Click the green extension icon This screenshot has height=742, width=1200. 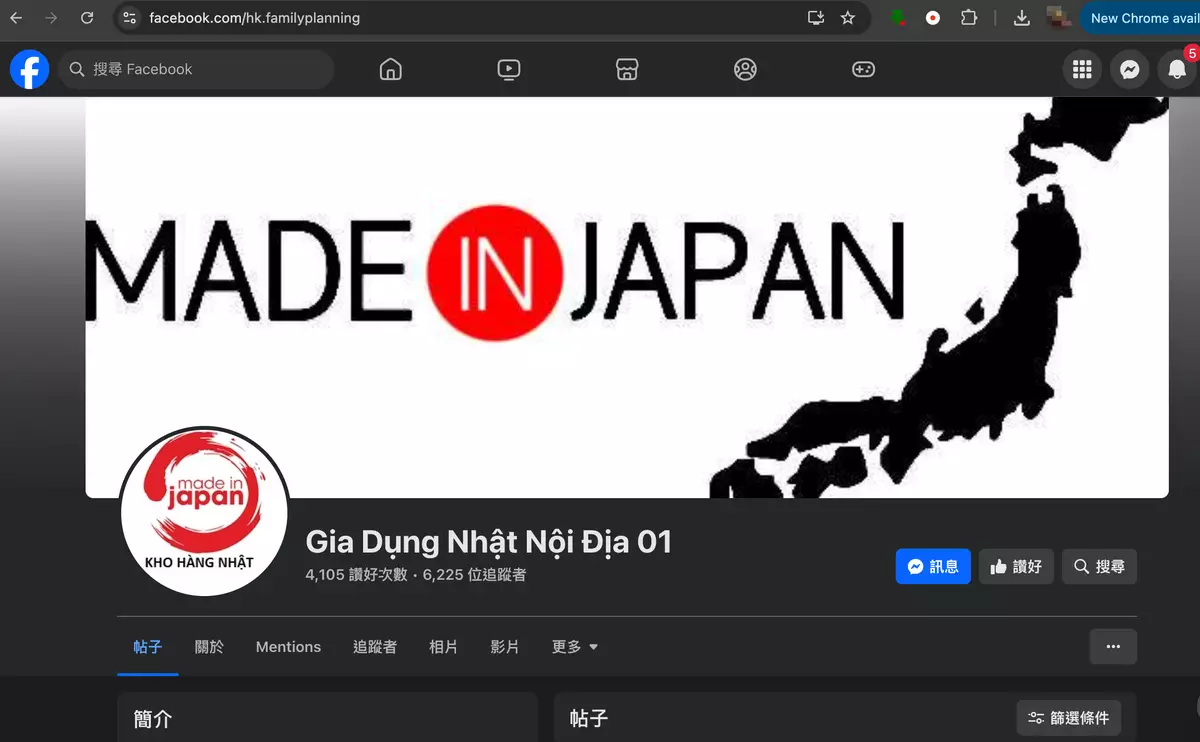coord(899,18)
